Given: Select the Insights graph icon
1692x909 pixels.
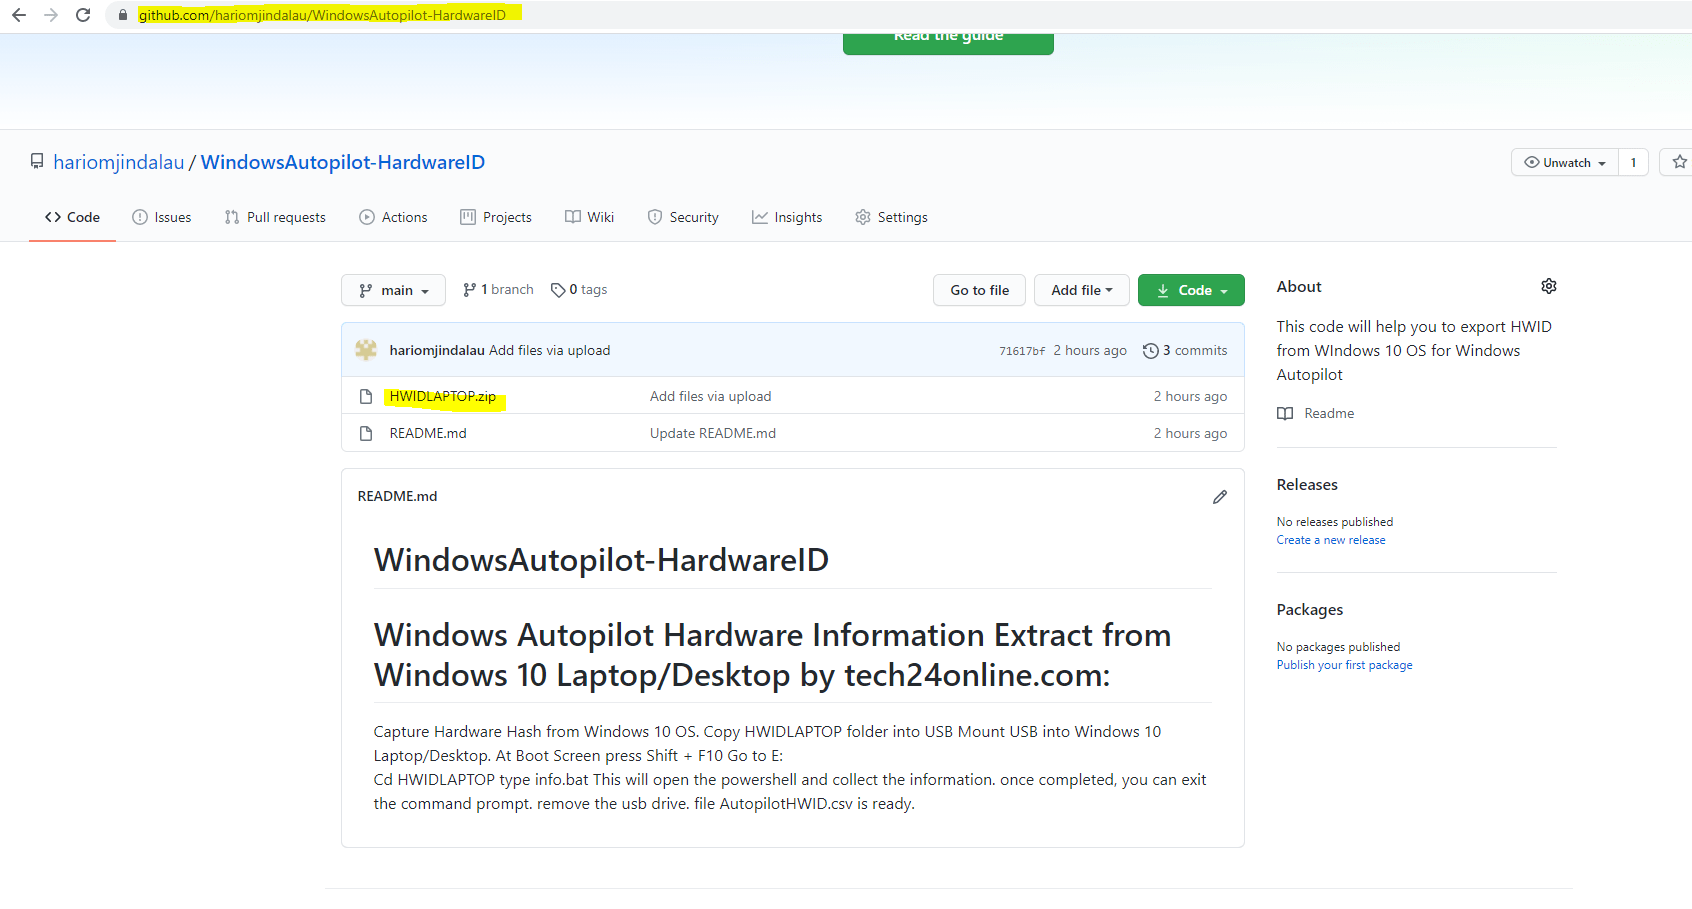Looking at the screenshot, I should (759, 217).
